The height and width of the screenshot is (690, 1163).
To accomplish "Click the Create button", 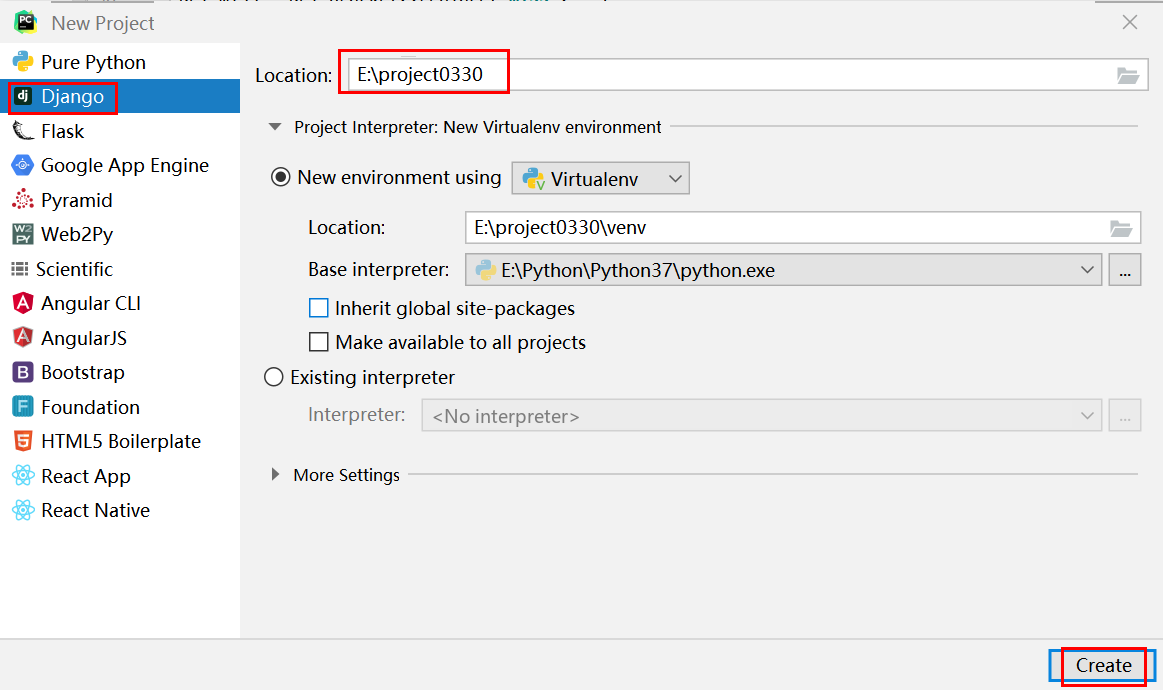I will click(1103, 666).
